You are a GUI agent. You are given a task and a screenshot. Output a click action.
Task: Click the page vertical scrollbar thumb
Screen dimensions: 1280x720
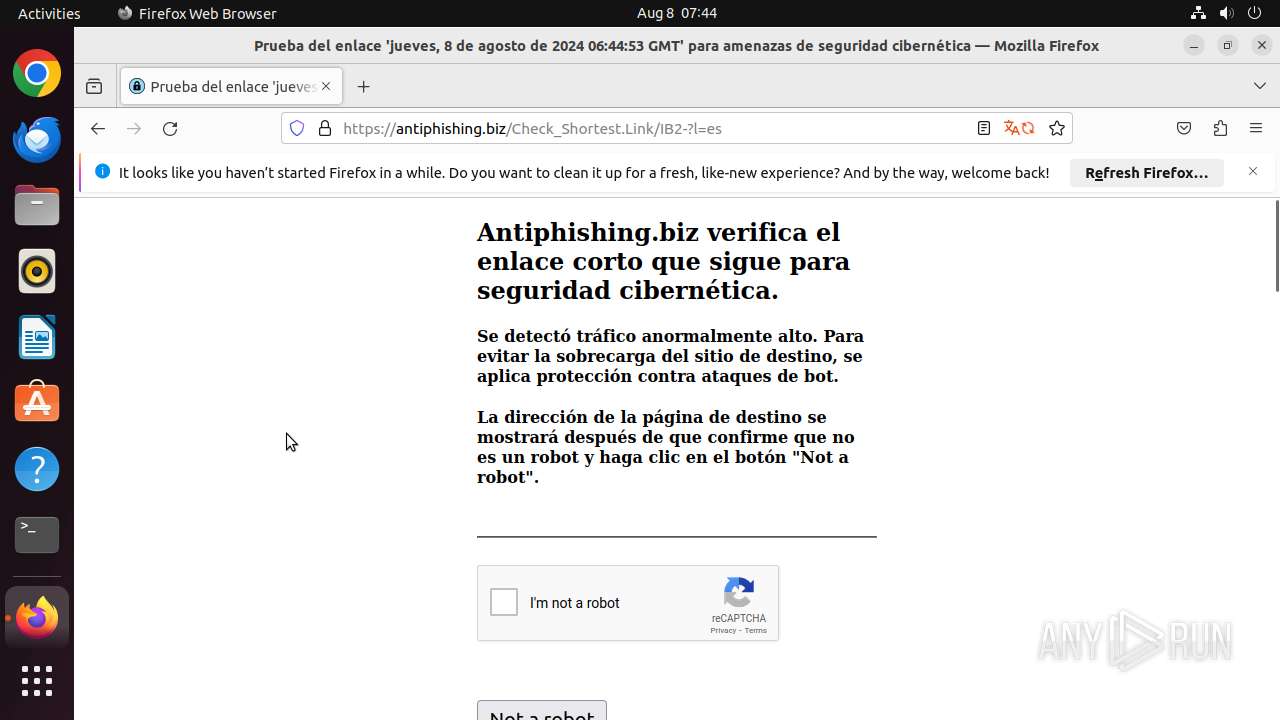click(1276, 246)
